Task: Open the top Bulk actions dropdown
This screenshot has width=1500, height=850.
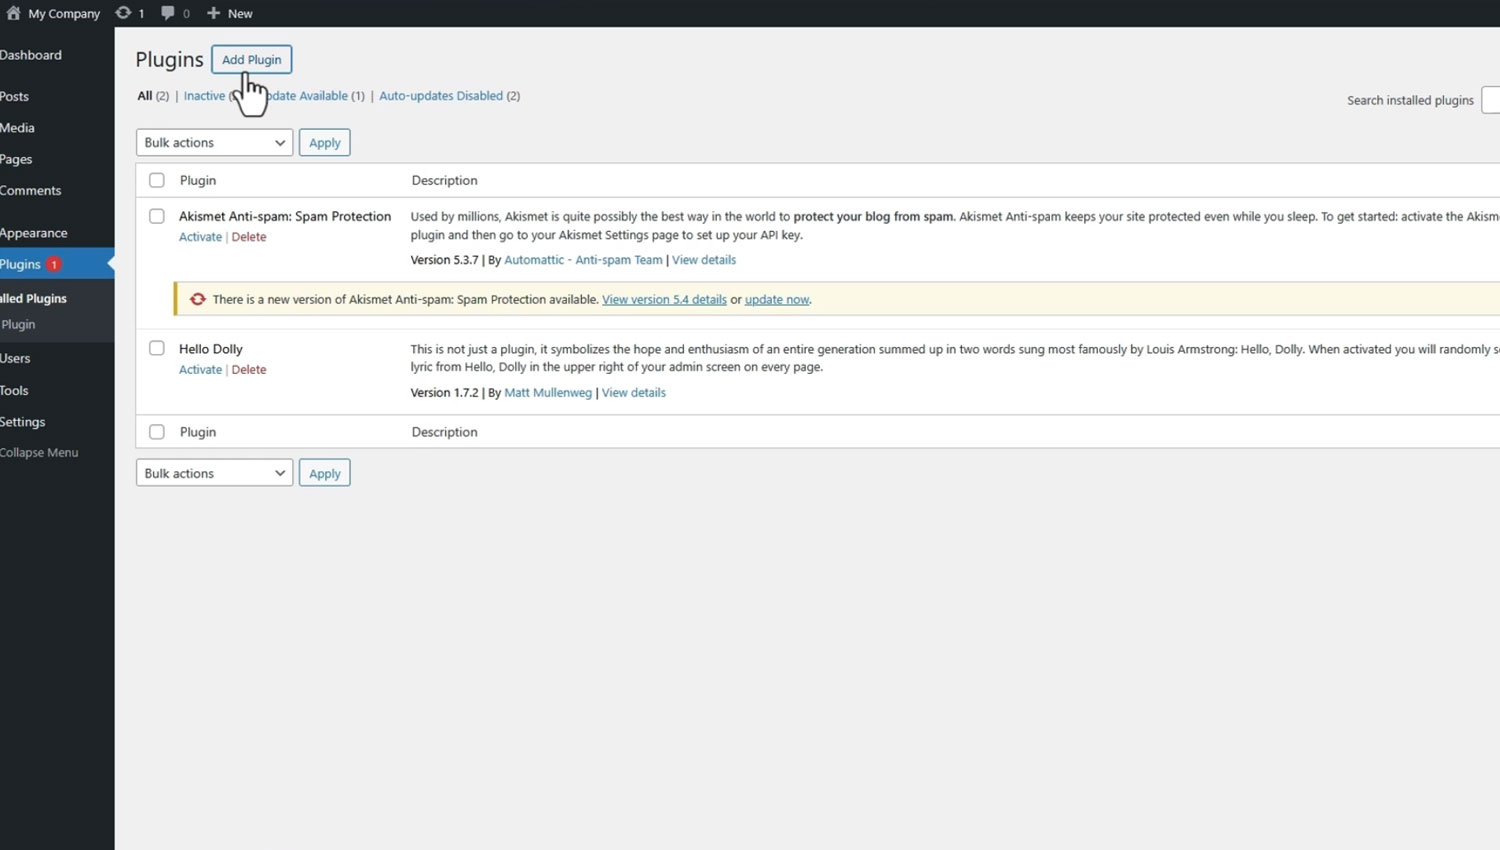Action: click(x=214, y=142)
